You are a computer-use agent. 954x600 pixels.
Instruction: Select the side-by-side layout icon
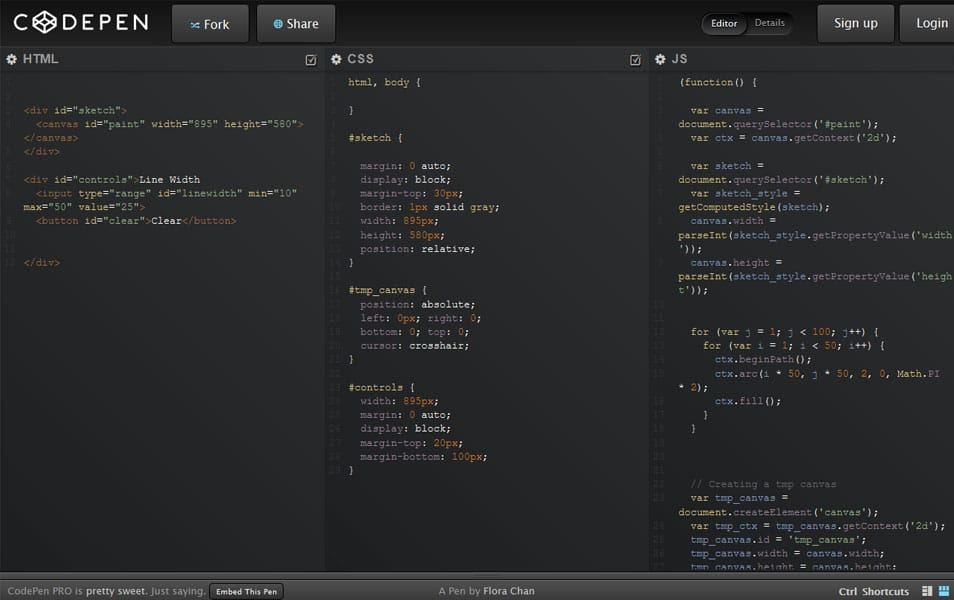pyautogui.click(x=927, y=590)
